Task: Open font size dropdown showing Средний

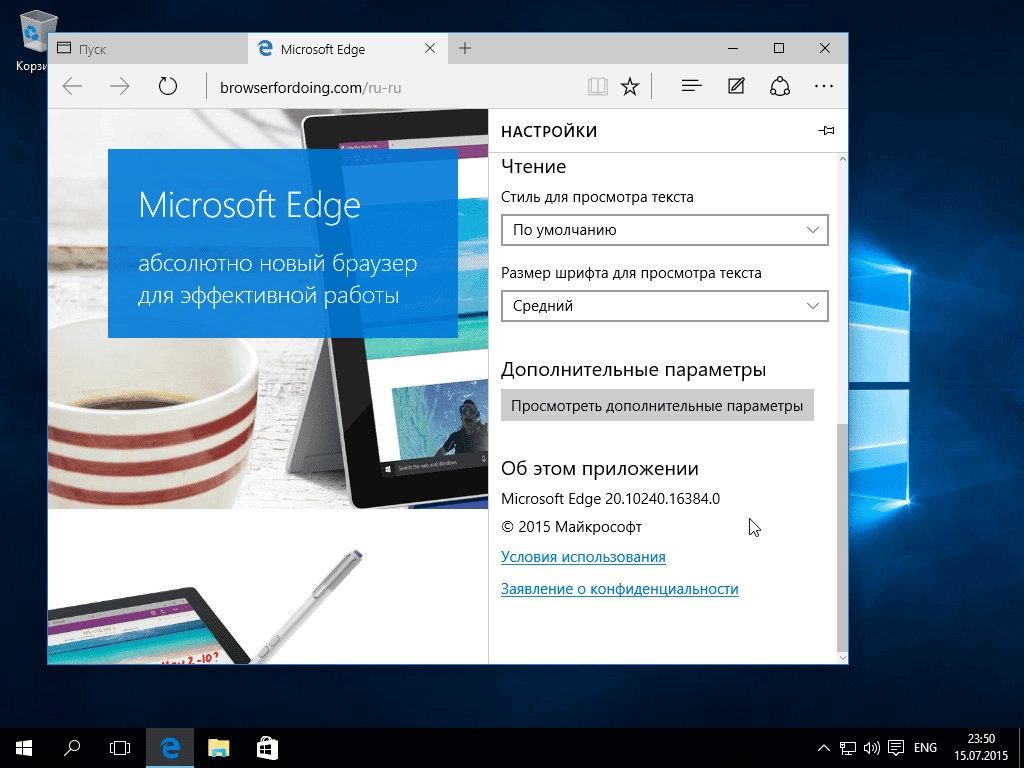Action: pyautogui.click(x=665, y=306)
